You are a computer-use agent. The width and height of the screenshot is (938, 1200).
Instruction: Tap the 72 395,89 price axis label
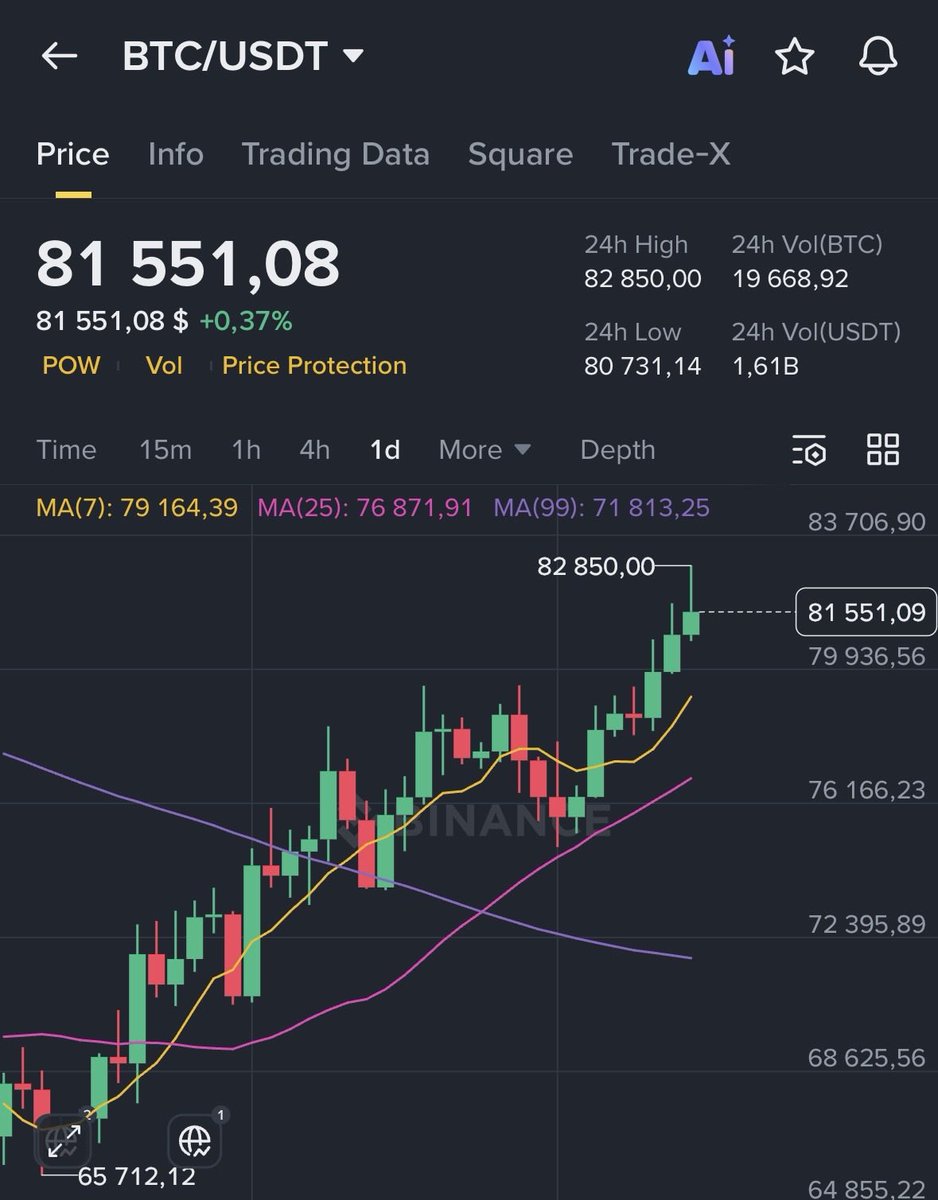tap(867, 924)
